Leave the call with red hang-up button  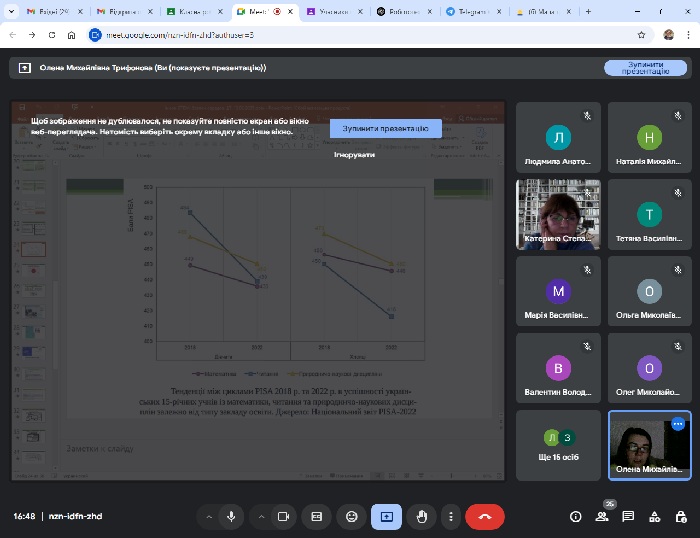coord(485,516)
